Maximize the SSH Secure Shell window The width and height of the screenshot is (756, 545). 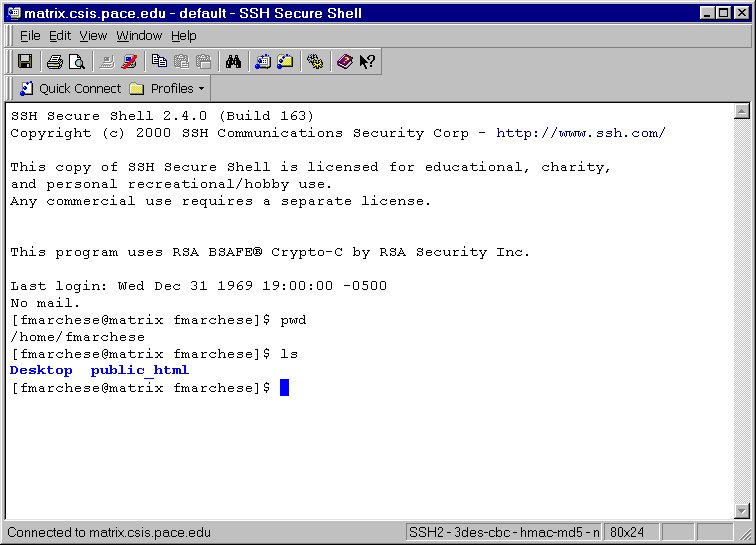[724, 13]
